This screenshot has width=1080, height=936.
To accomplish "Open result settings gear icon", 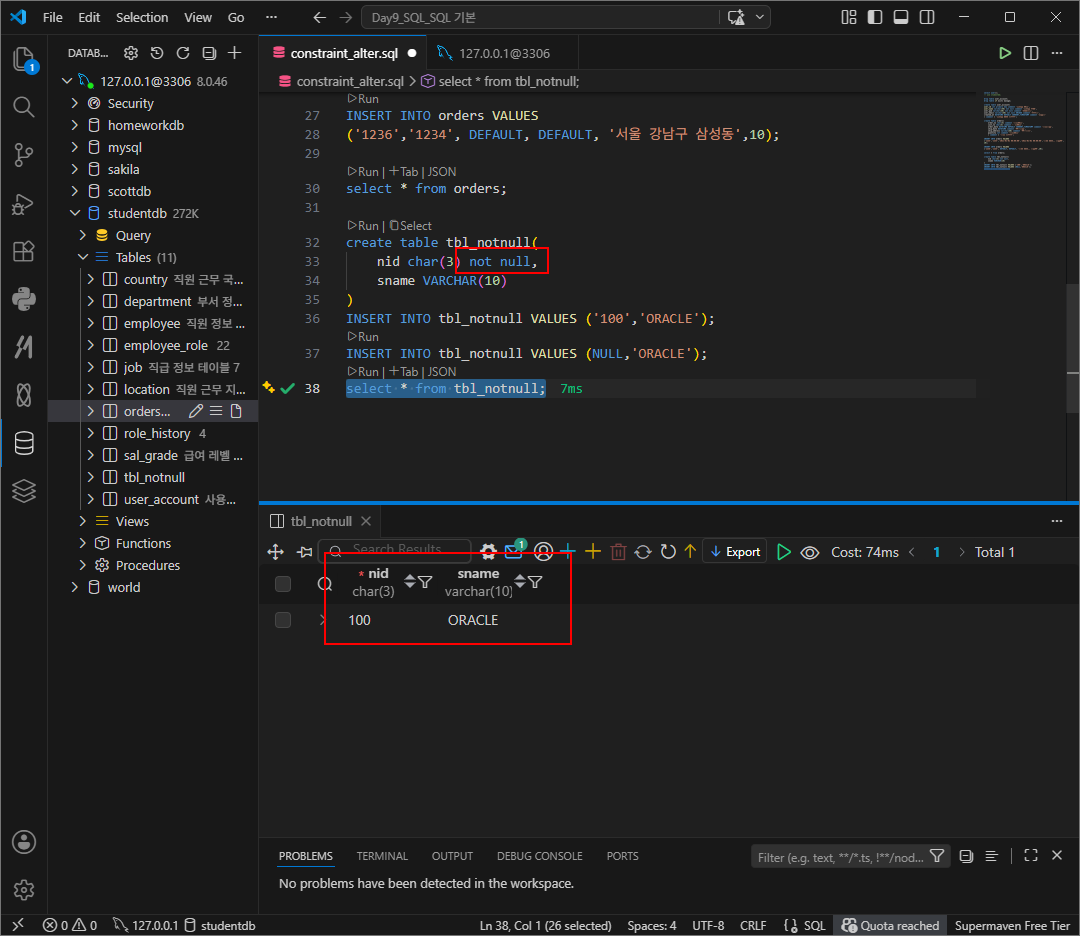I will tap(488, 552).
